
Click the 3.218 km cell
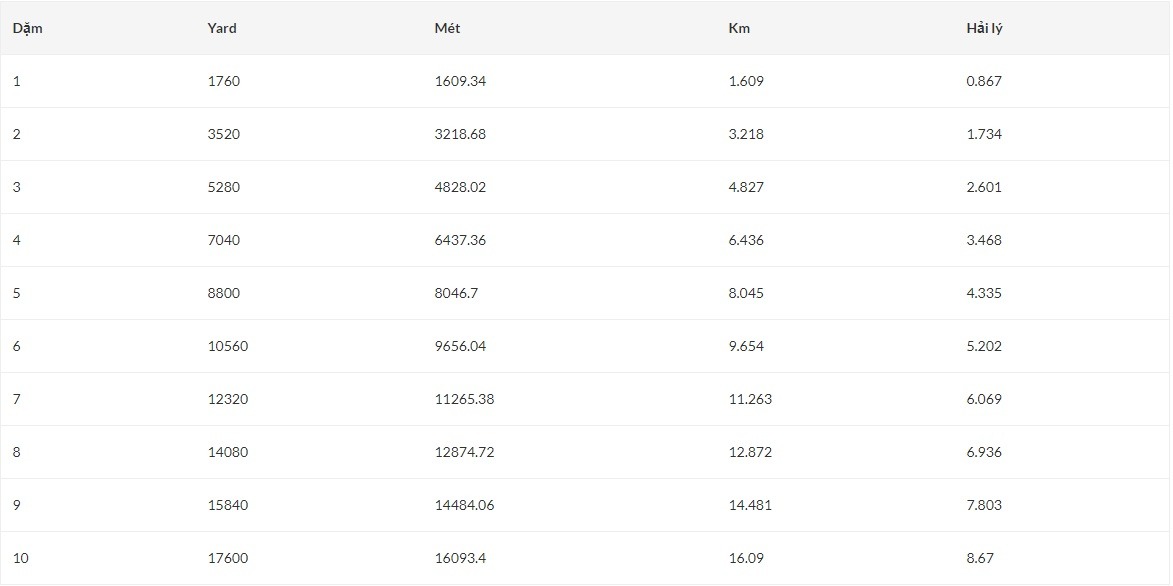[746, 134]
